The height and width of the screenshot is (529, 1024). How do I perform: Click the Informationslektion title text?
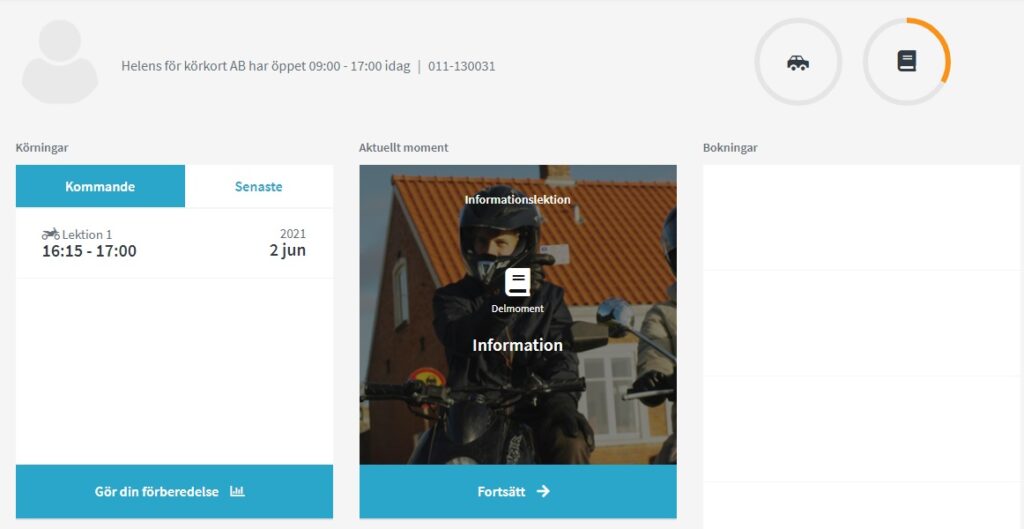(x=517, y=199)
